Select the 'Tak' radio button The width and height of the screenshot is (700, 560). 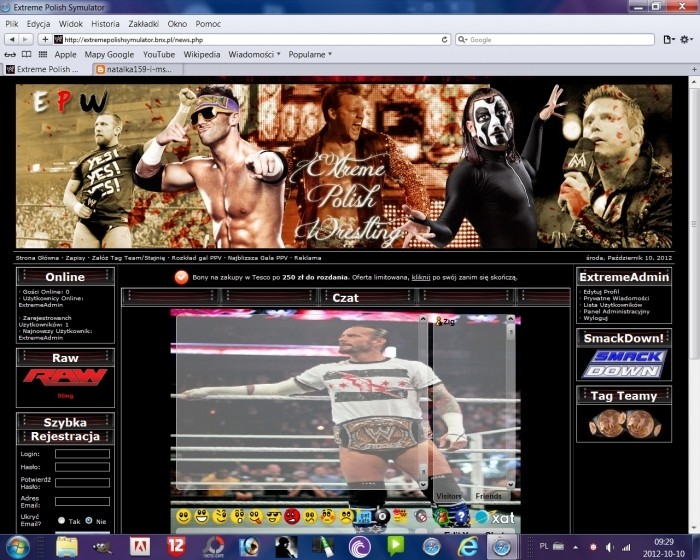pyautogui.click(x=61, y=521)
